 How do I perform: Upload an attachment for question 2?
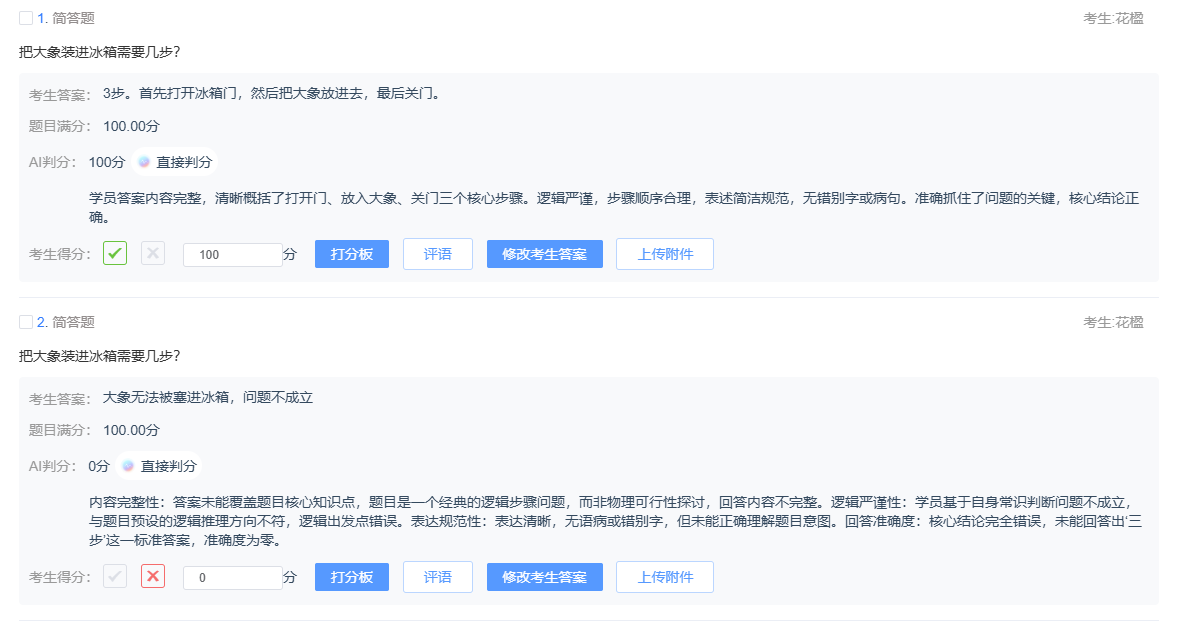click(x=664, y=576)
